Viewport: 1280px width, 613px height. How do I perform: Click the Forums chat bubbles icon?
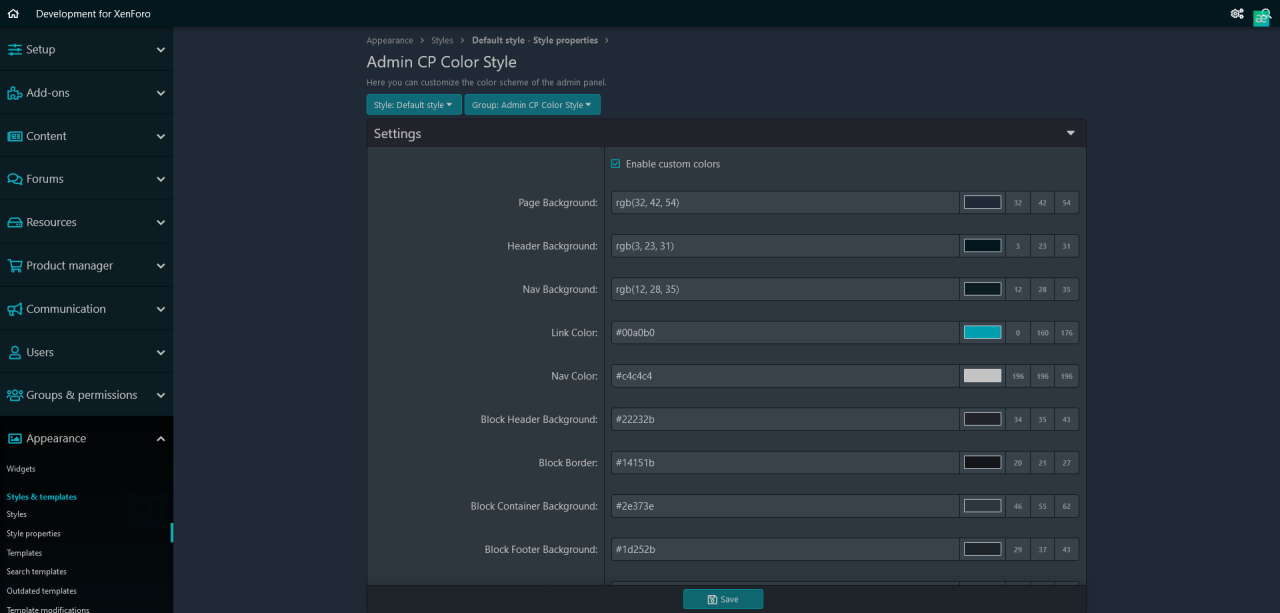(15, 180)
